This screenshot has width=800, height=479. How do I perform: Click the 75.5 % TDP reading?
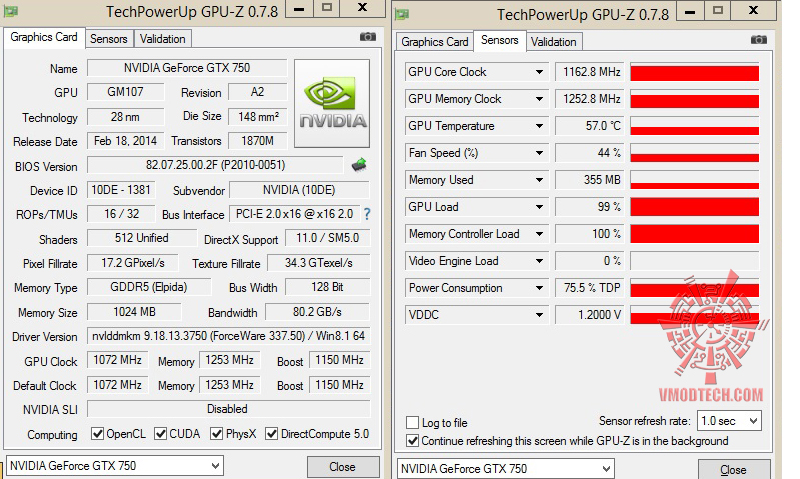[x=590, y=288]
